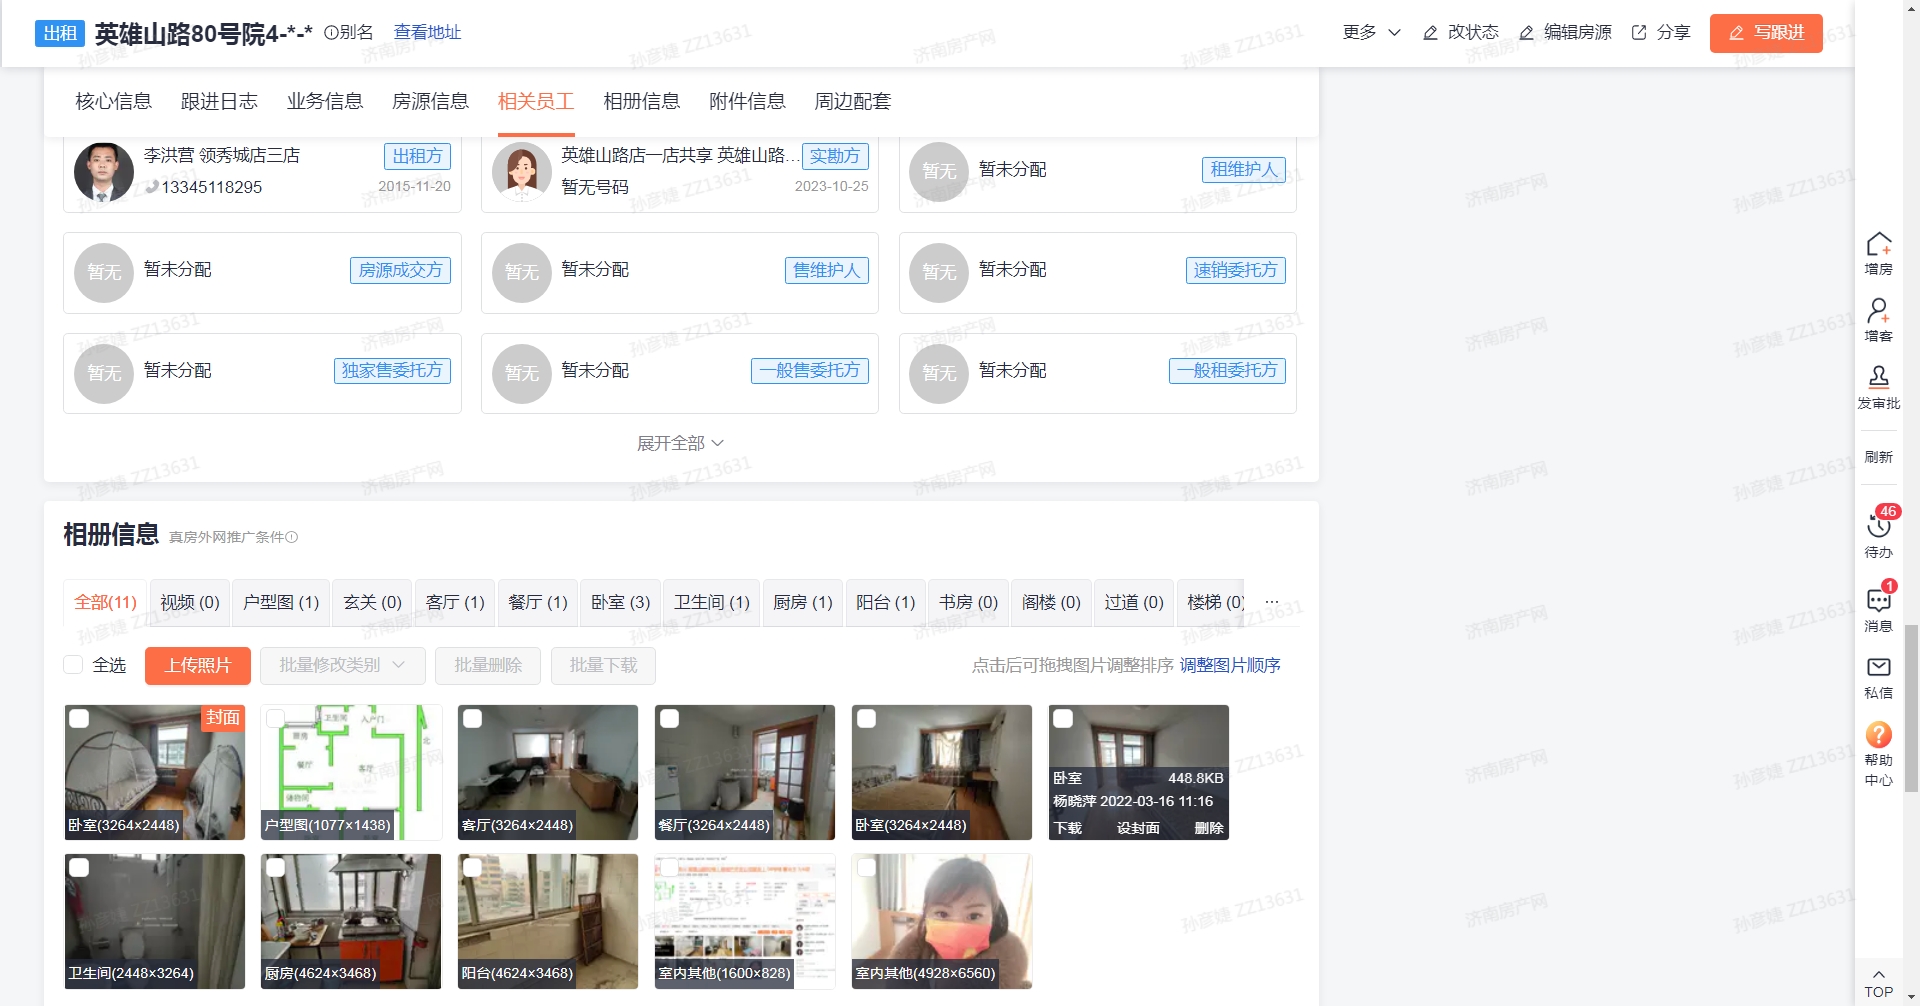The width and height of the screenshot is (1920, 1006).
Task: Click the 增客 add-customer icon
Action: (1878, 312)
